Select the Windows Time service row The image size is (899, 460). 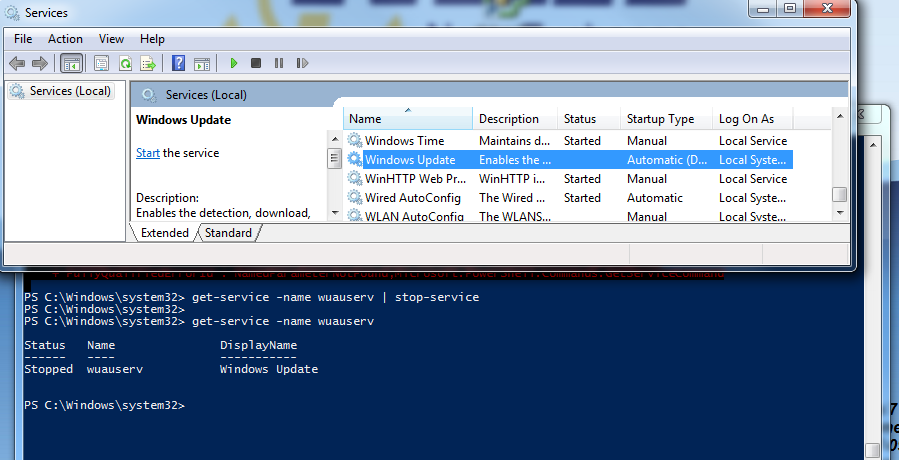(x=569, y=141)
